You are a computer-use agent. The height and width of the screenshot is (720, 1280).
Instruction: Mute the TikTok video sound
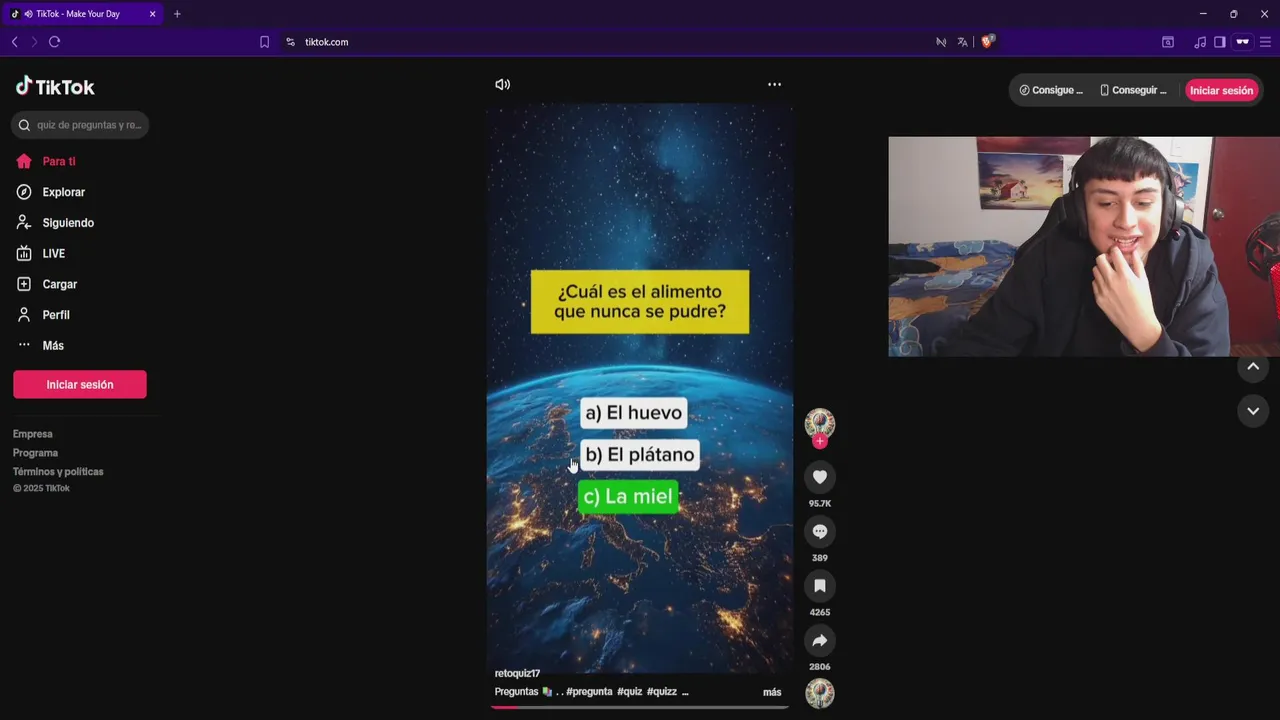(x=502, y=85)
